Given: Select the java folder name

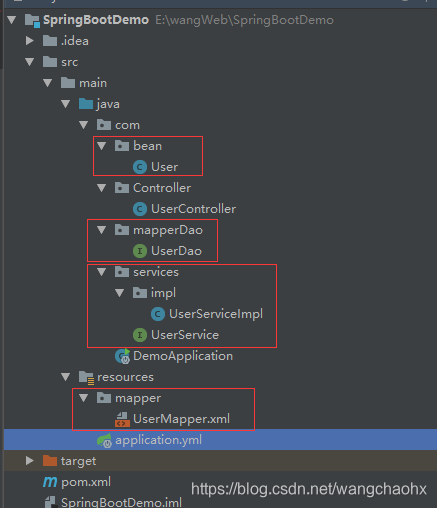Looking at the screenshot, I should (108, 104).
